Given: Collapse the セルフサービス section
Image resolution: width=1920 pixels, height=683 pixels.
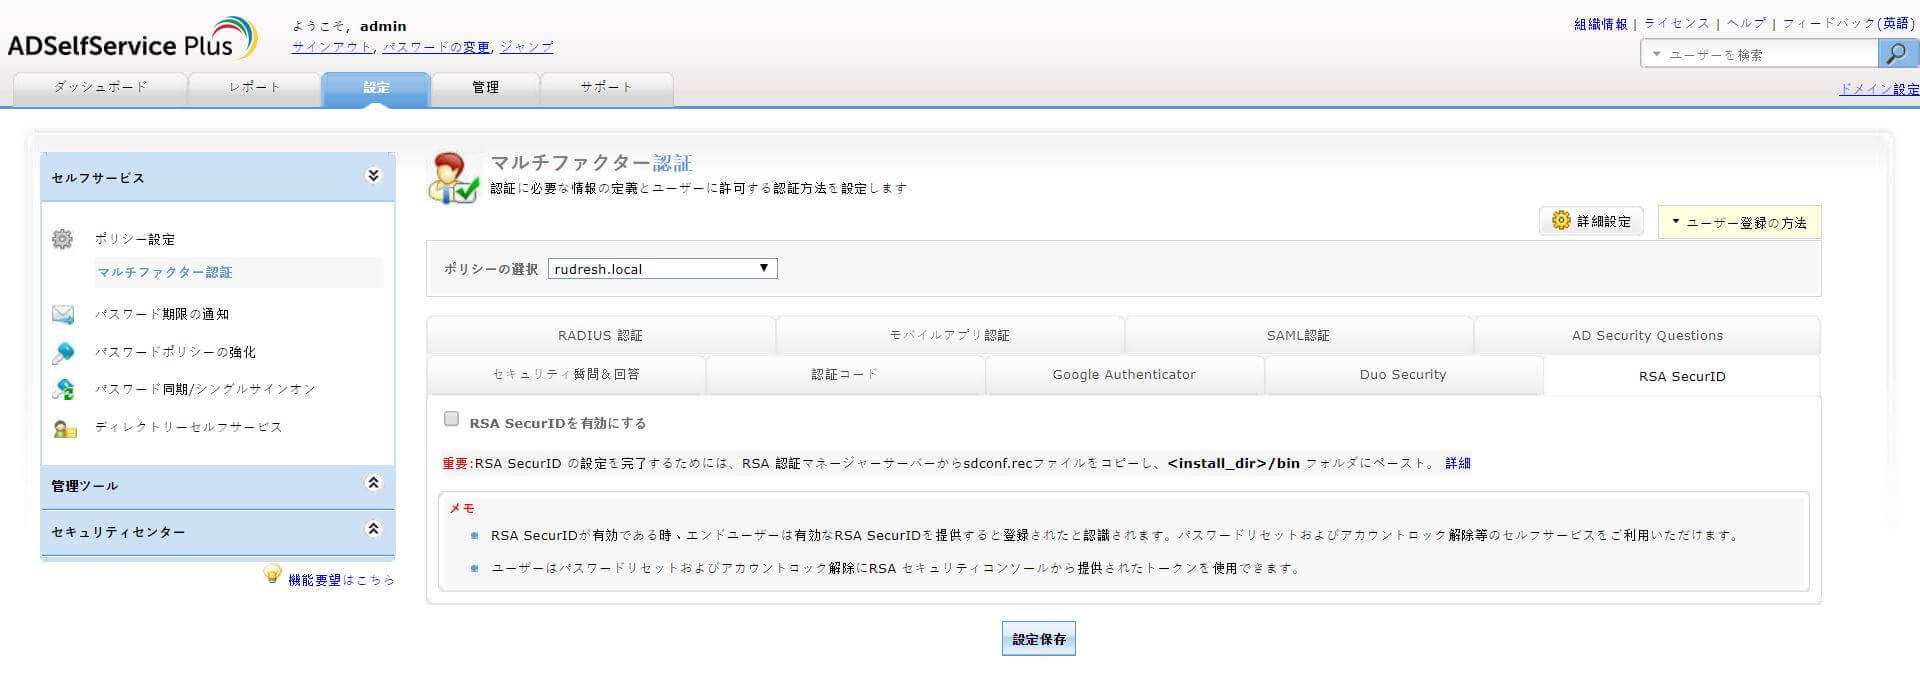Looking at the screenshot, I should (x=373, y=176).
